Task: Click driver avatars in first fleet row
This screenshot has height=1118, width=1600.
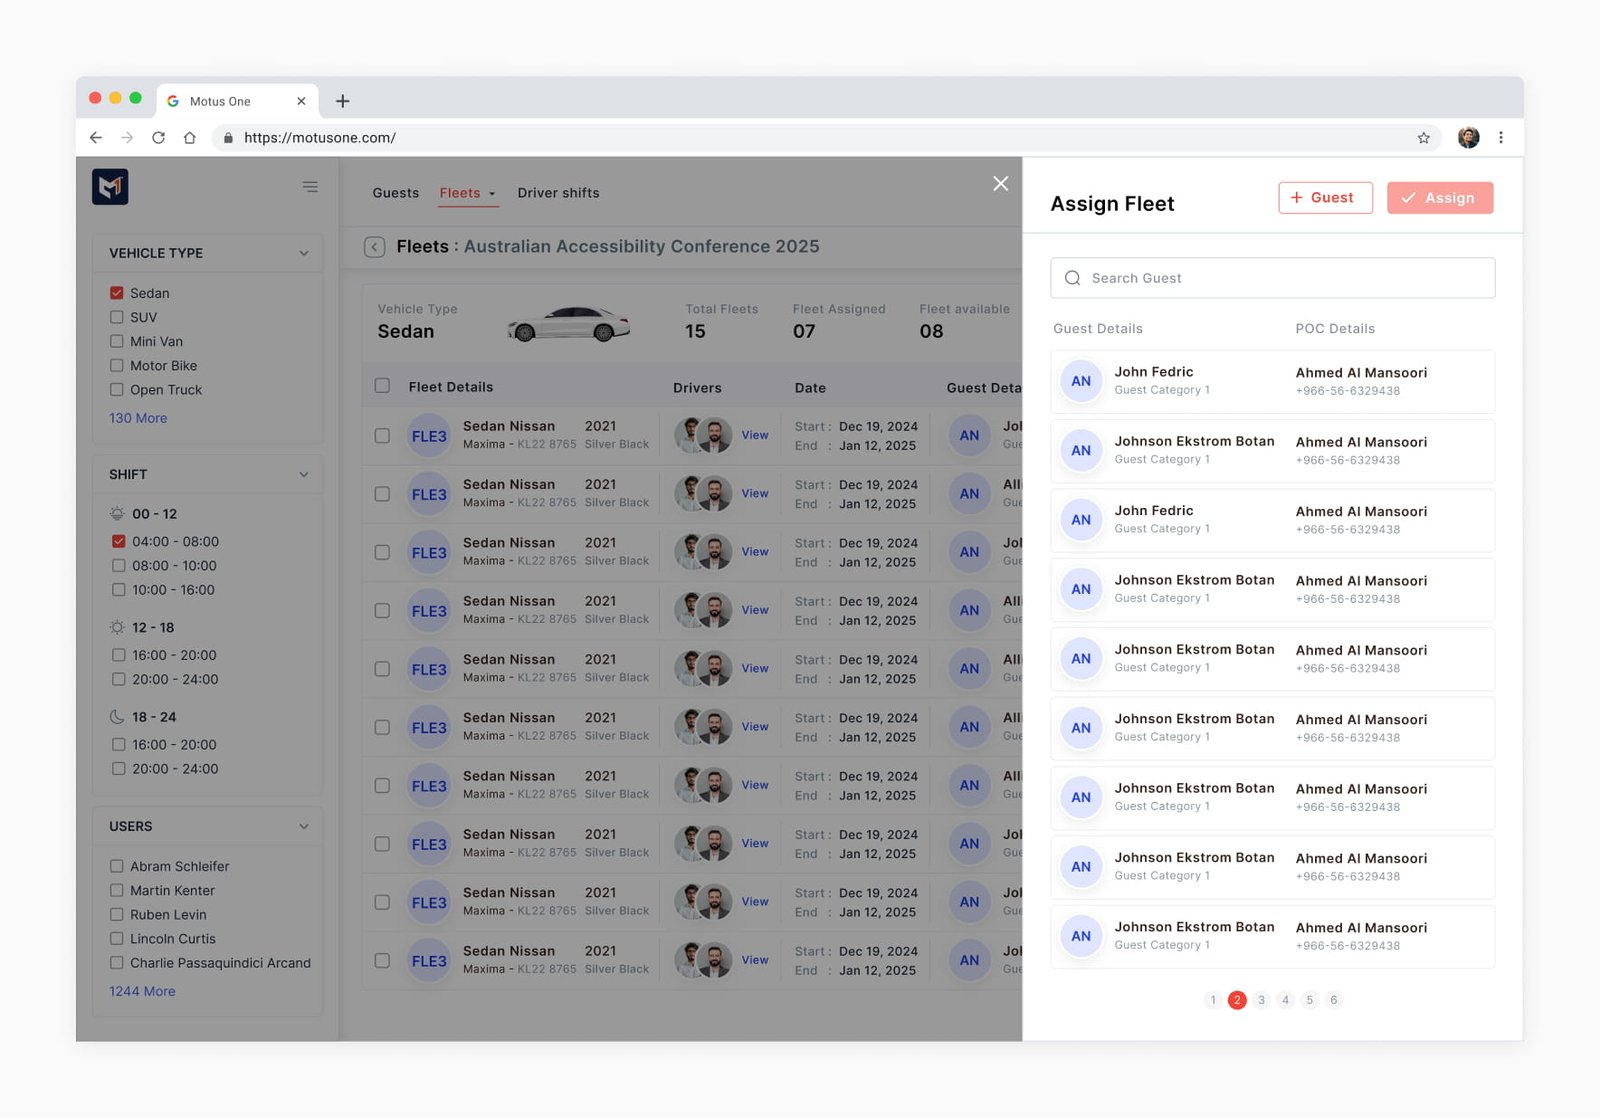Action: 703,435
